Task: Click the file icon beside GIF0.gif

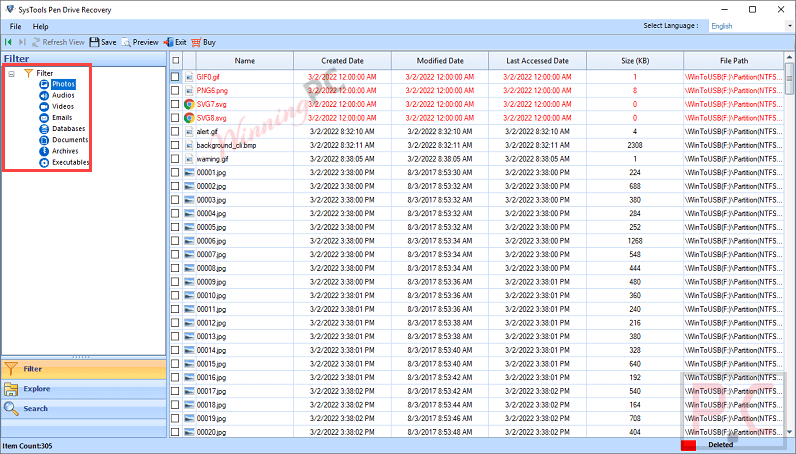Action: [x=189, y=77]
